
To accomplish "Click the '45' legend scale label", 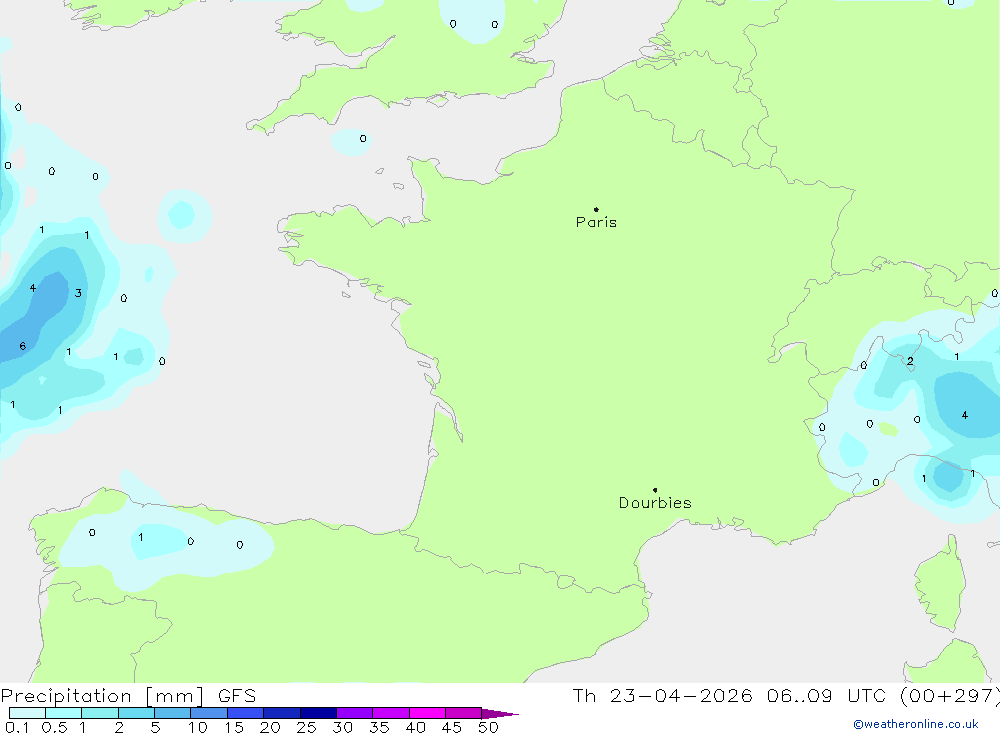I will tap(452, 727).
